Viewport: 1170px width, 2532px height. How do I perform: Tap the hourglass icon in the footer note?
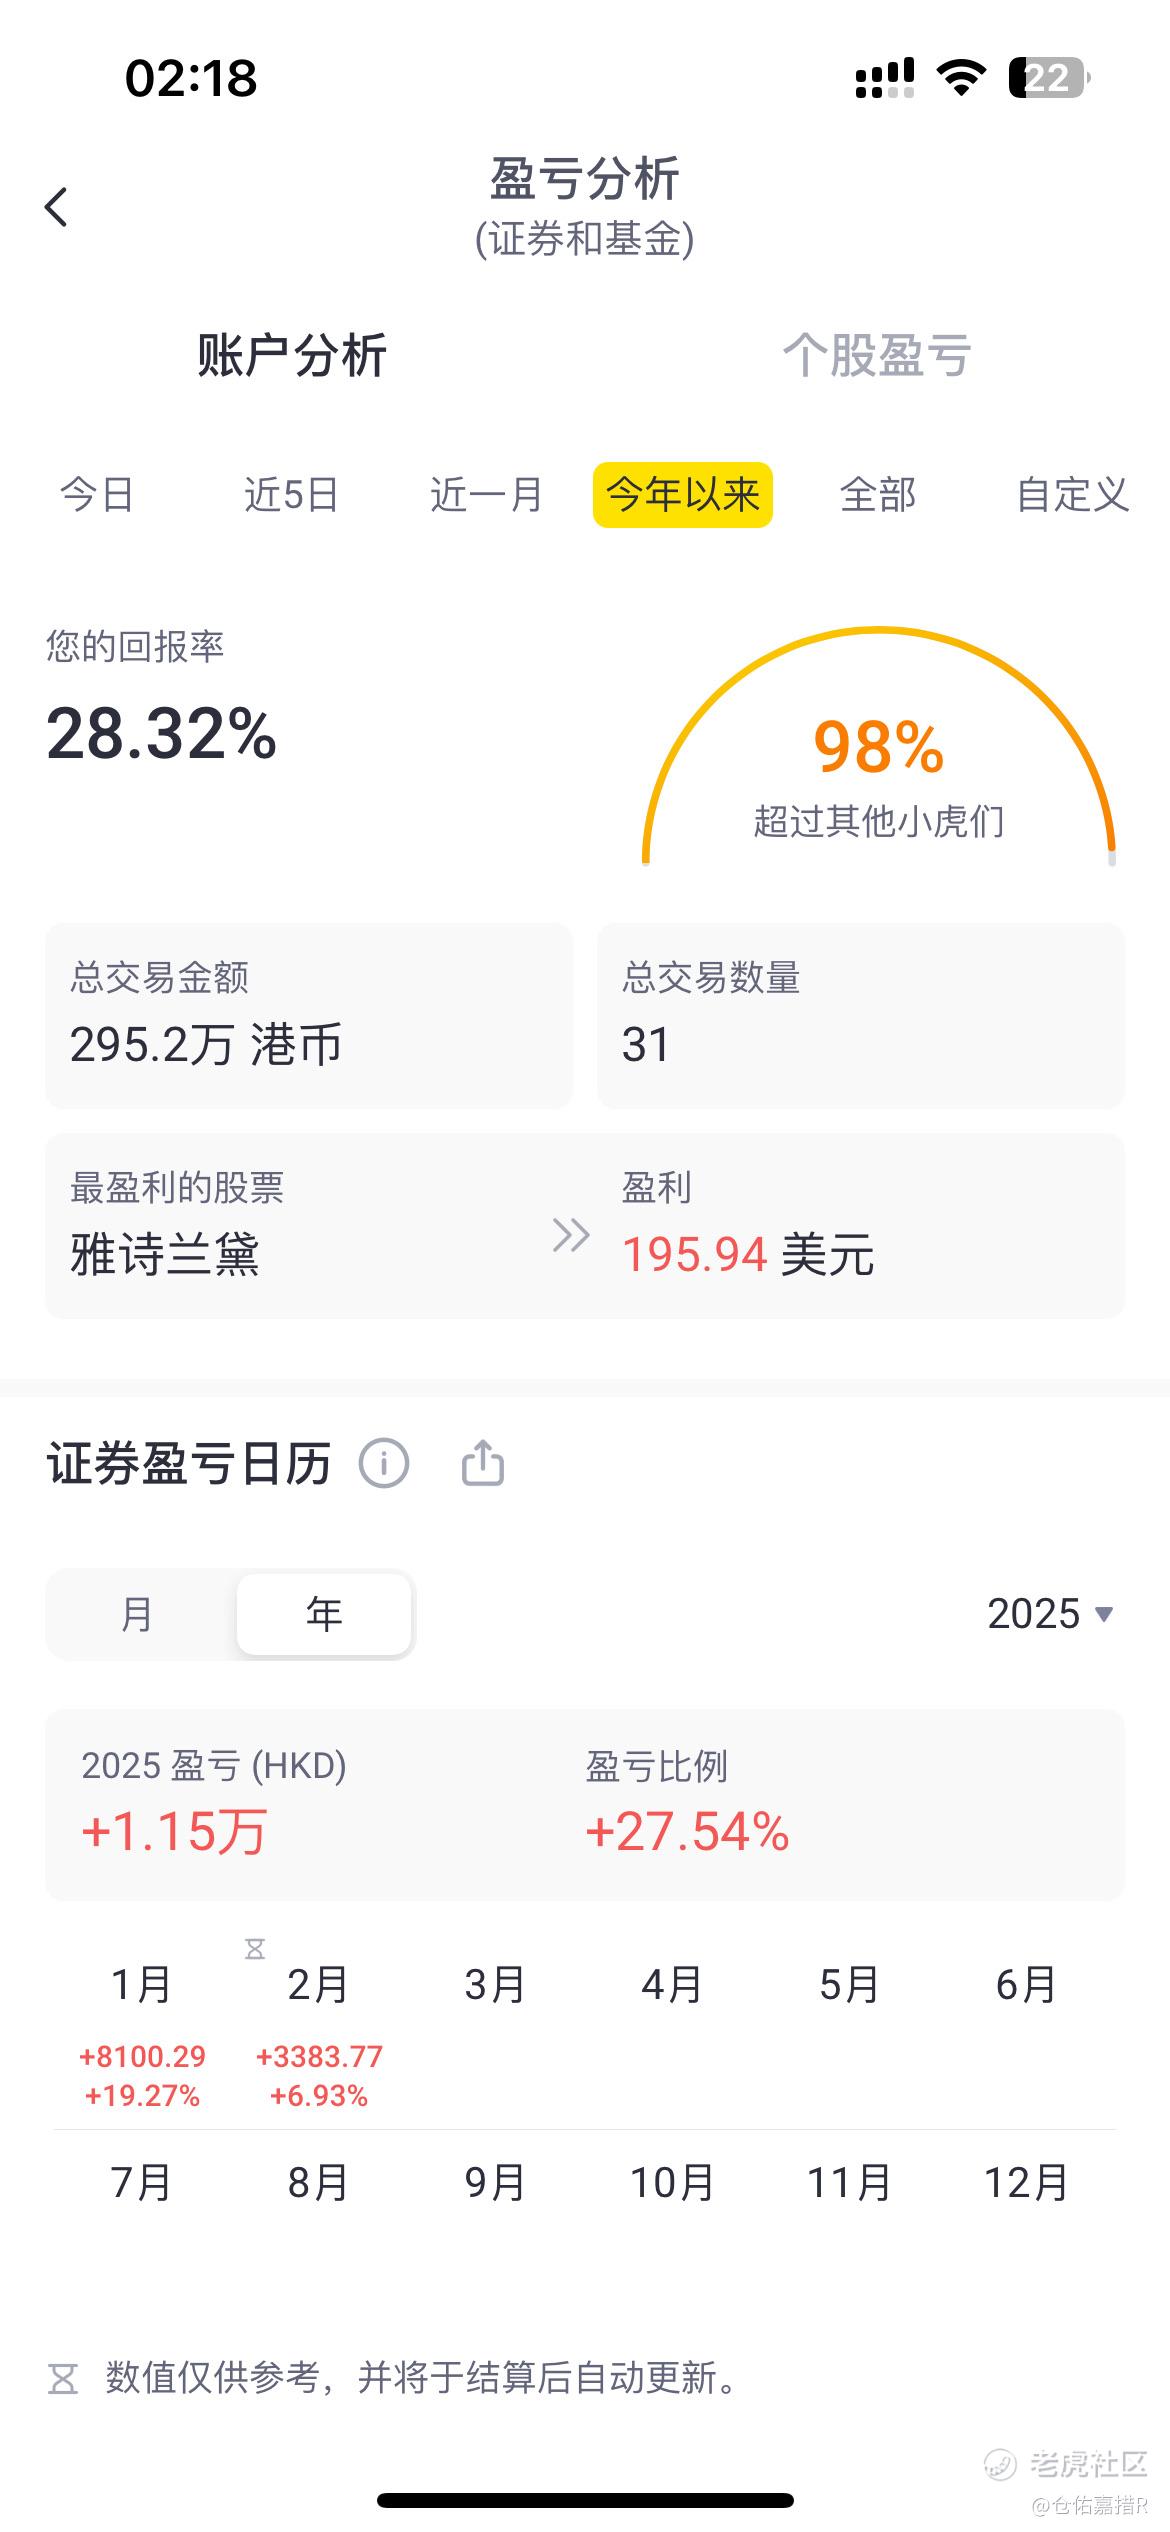[63, 2378]
